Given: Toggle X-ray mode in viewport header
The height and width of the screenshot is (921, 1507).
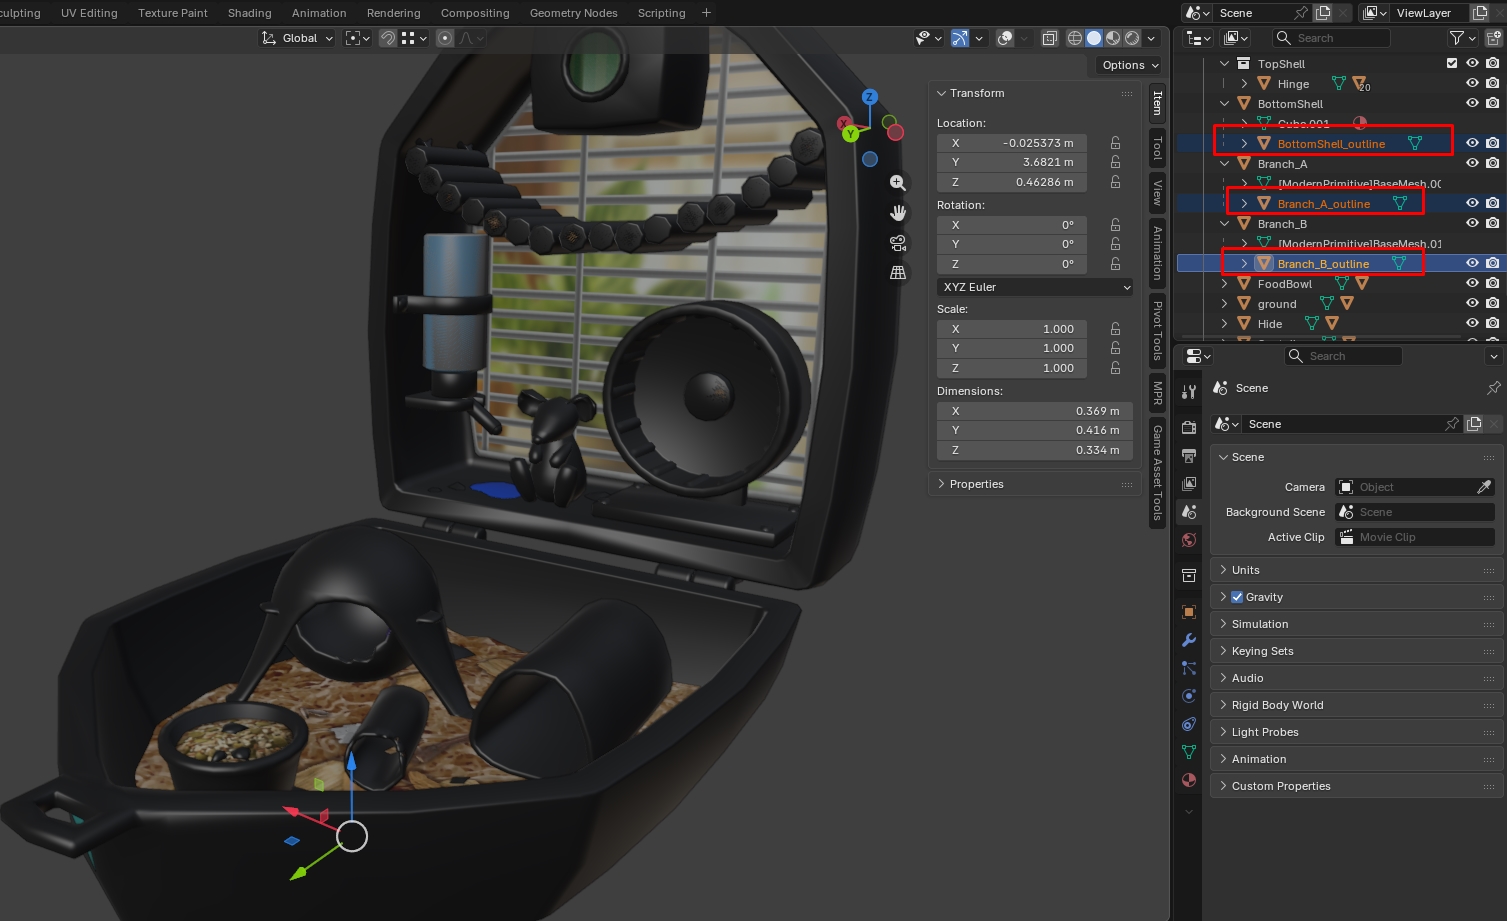Looking at the screenshot, I should coord(1050,38).
